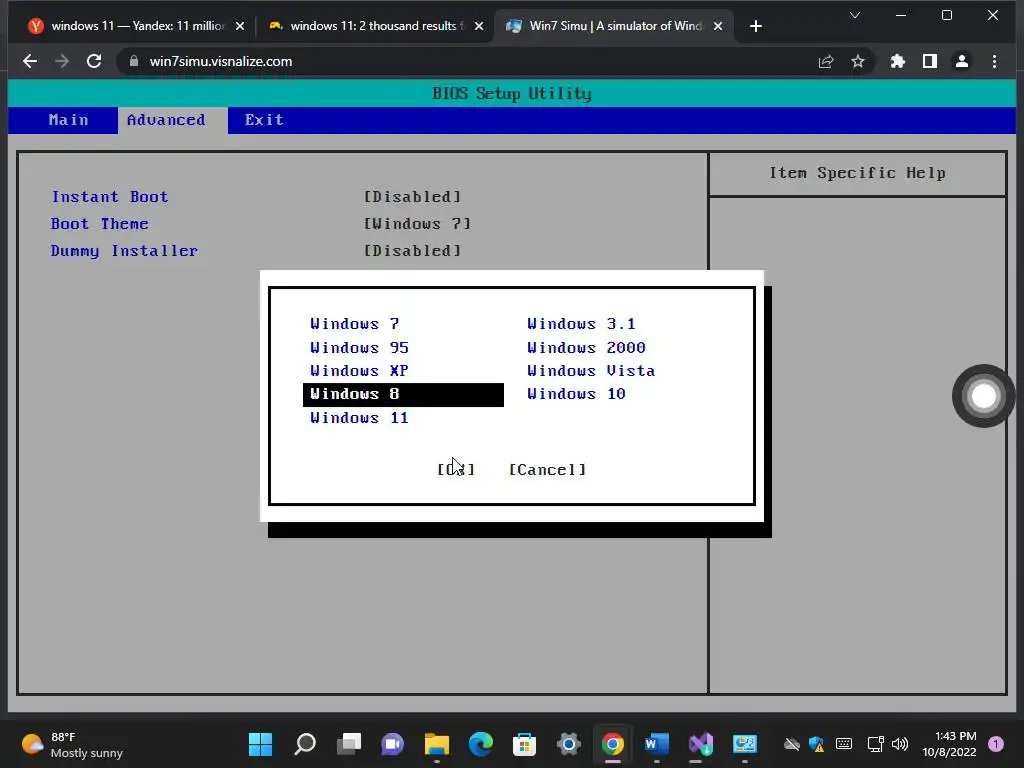Open Task View on taskbar
The image size is (1024, 768).
(349, 744)
